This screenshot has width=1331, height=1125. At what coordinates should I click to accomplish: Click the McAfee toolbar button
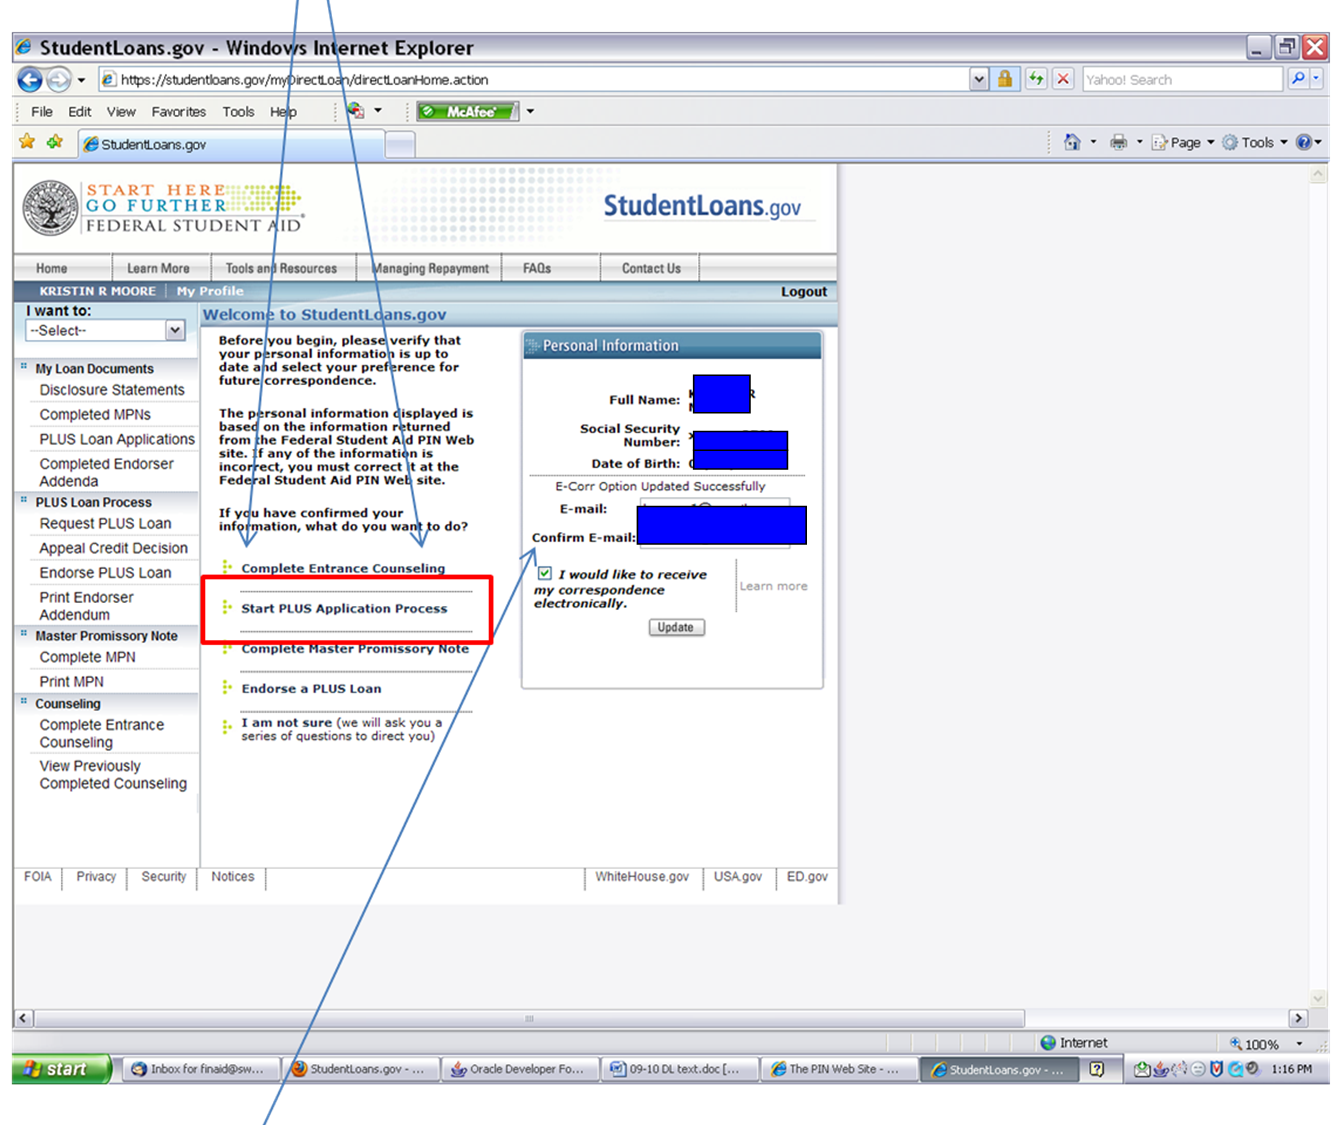pyautogui.click(x=467, y=112)
